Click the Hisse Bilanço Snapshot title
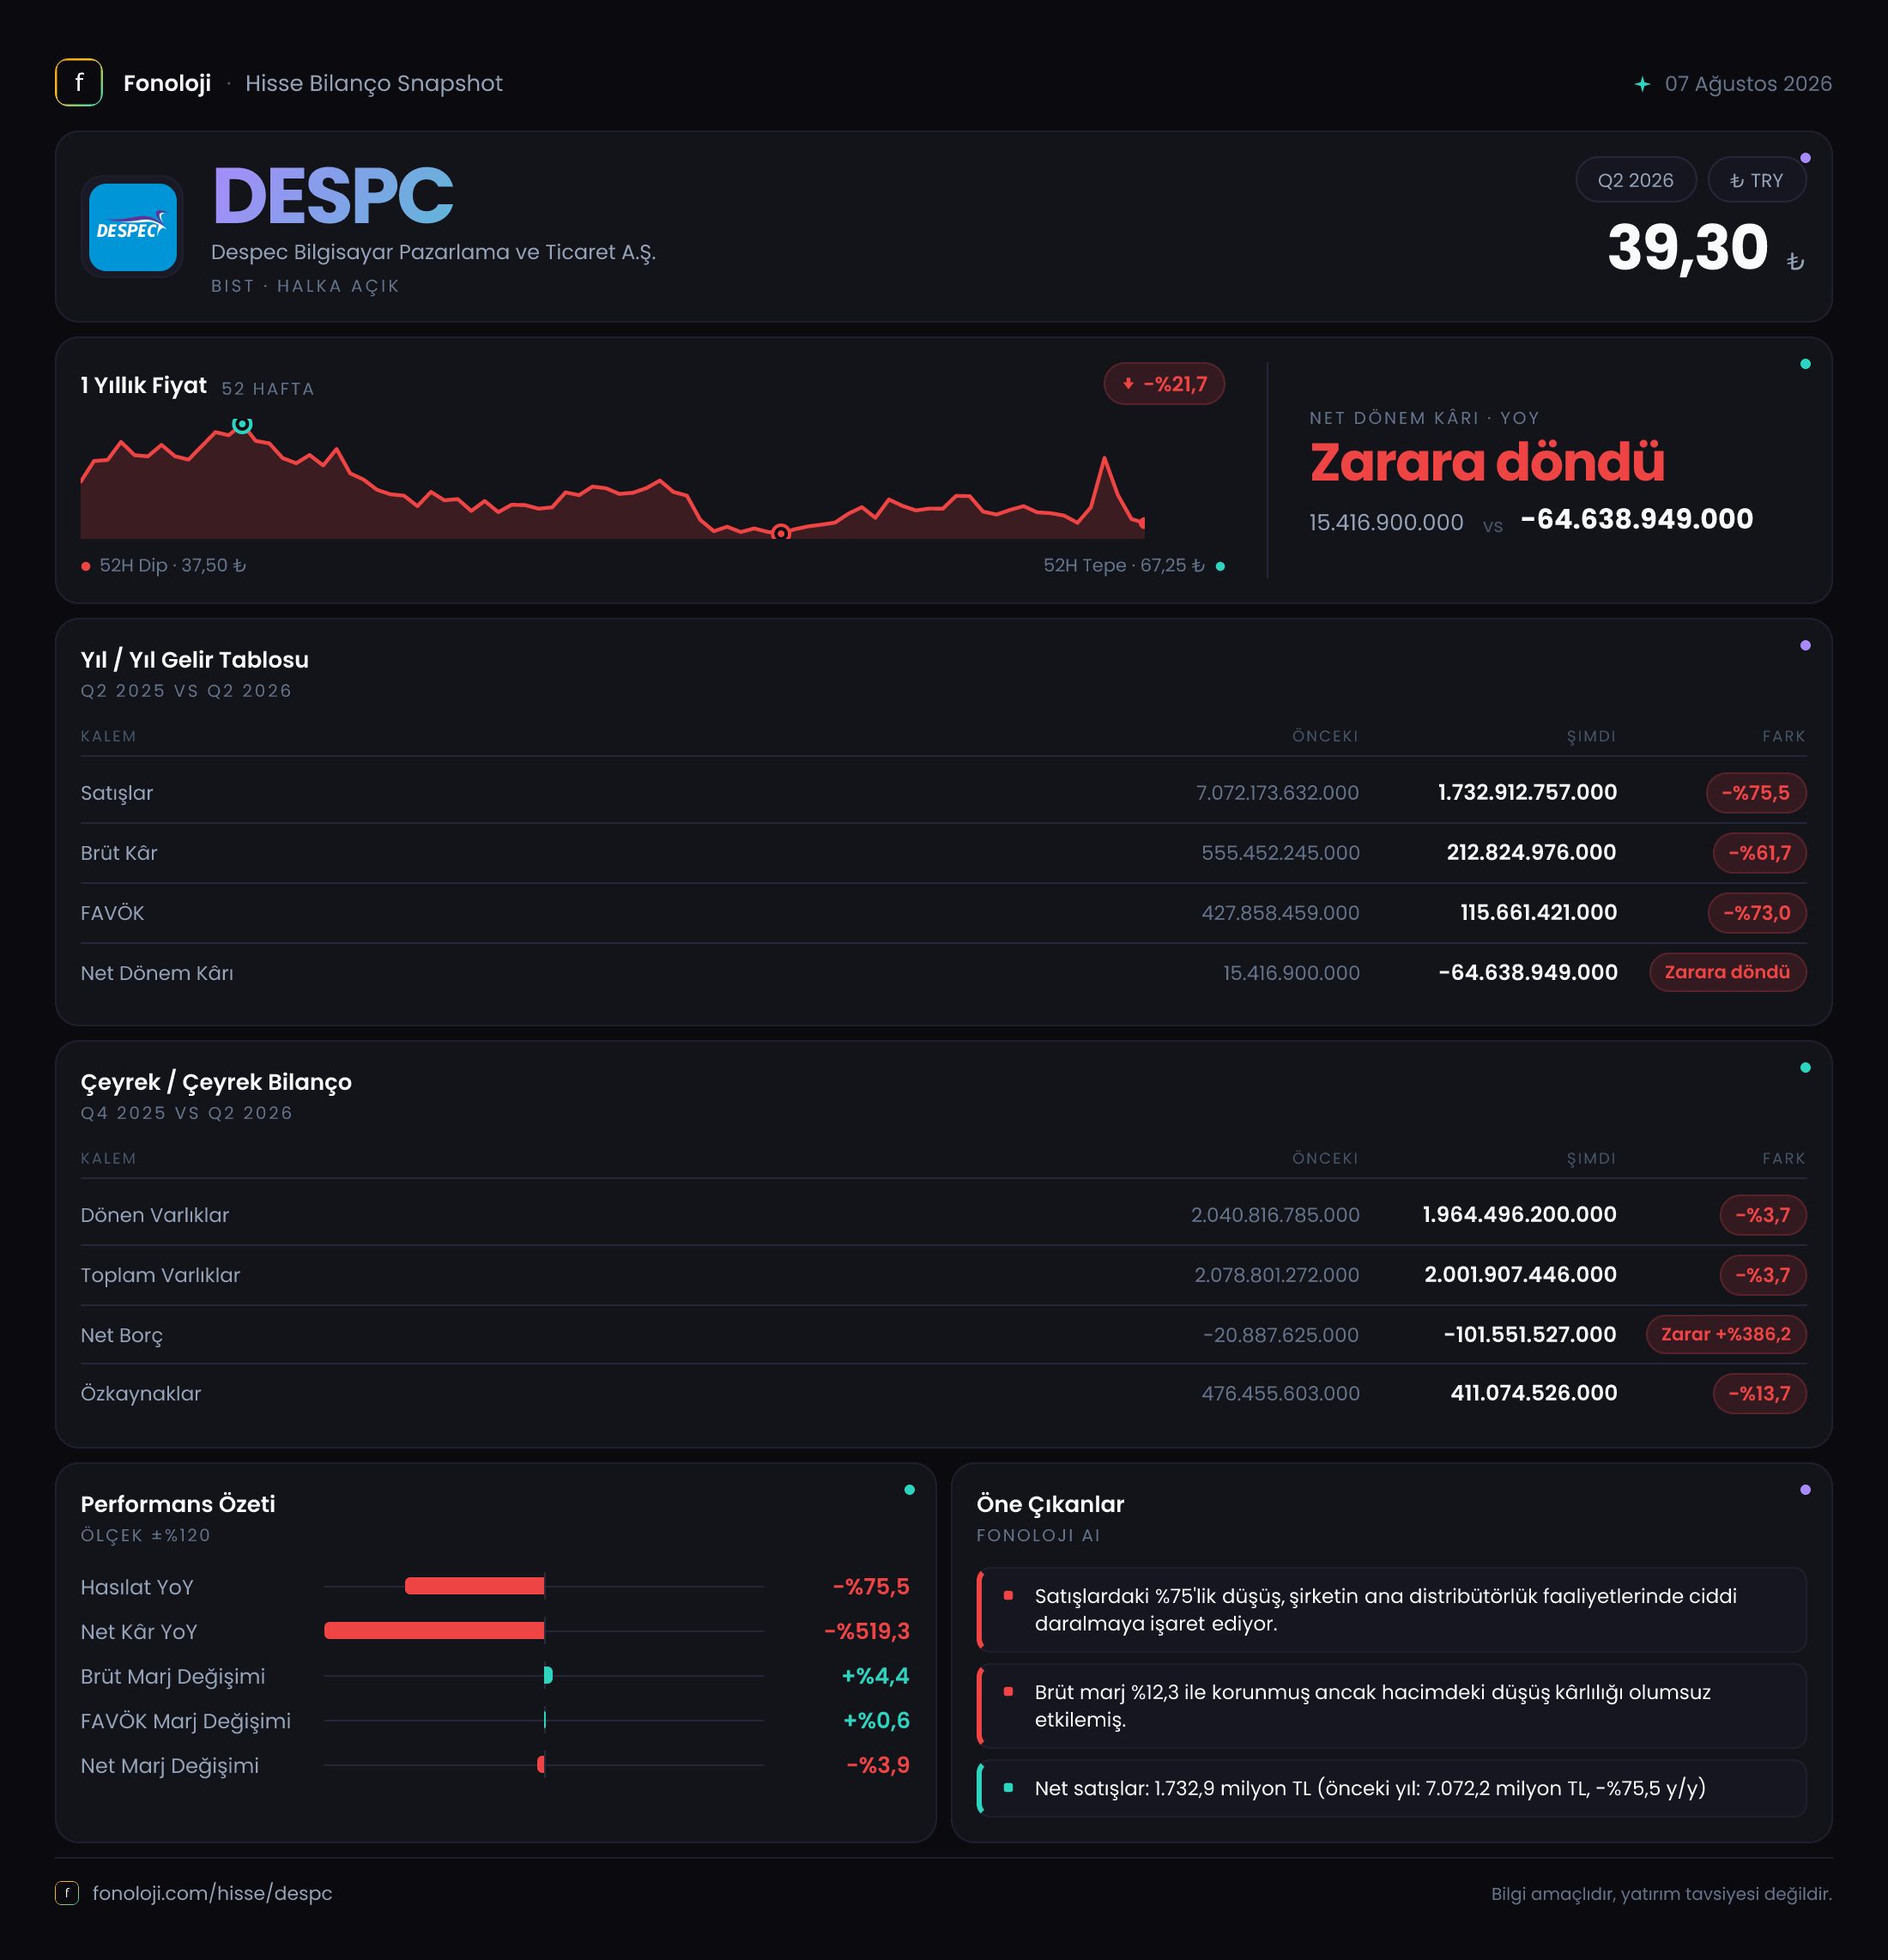 (374, 83)
